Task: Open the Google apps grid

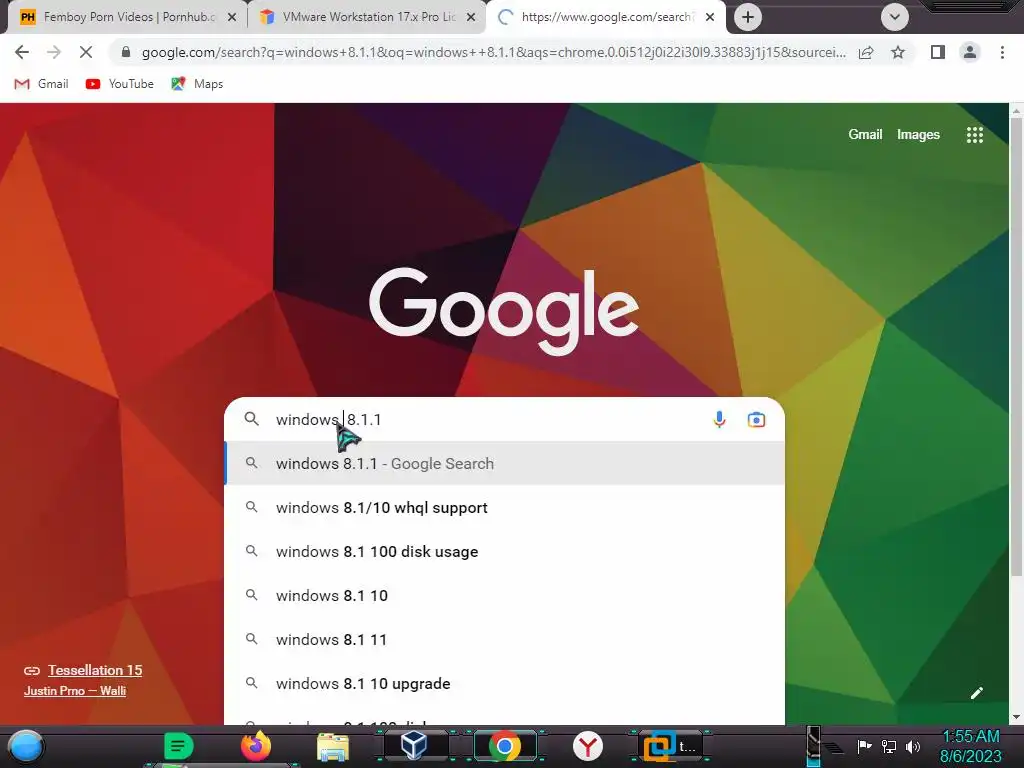Action: coord(974,135)
